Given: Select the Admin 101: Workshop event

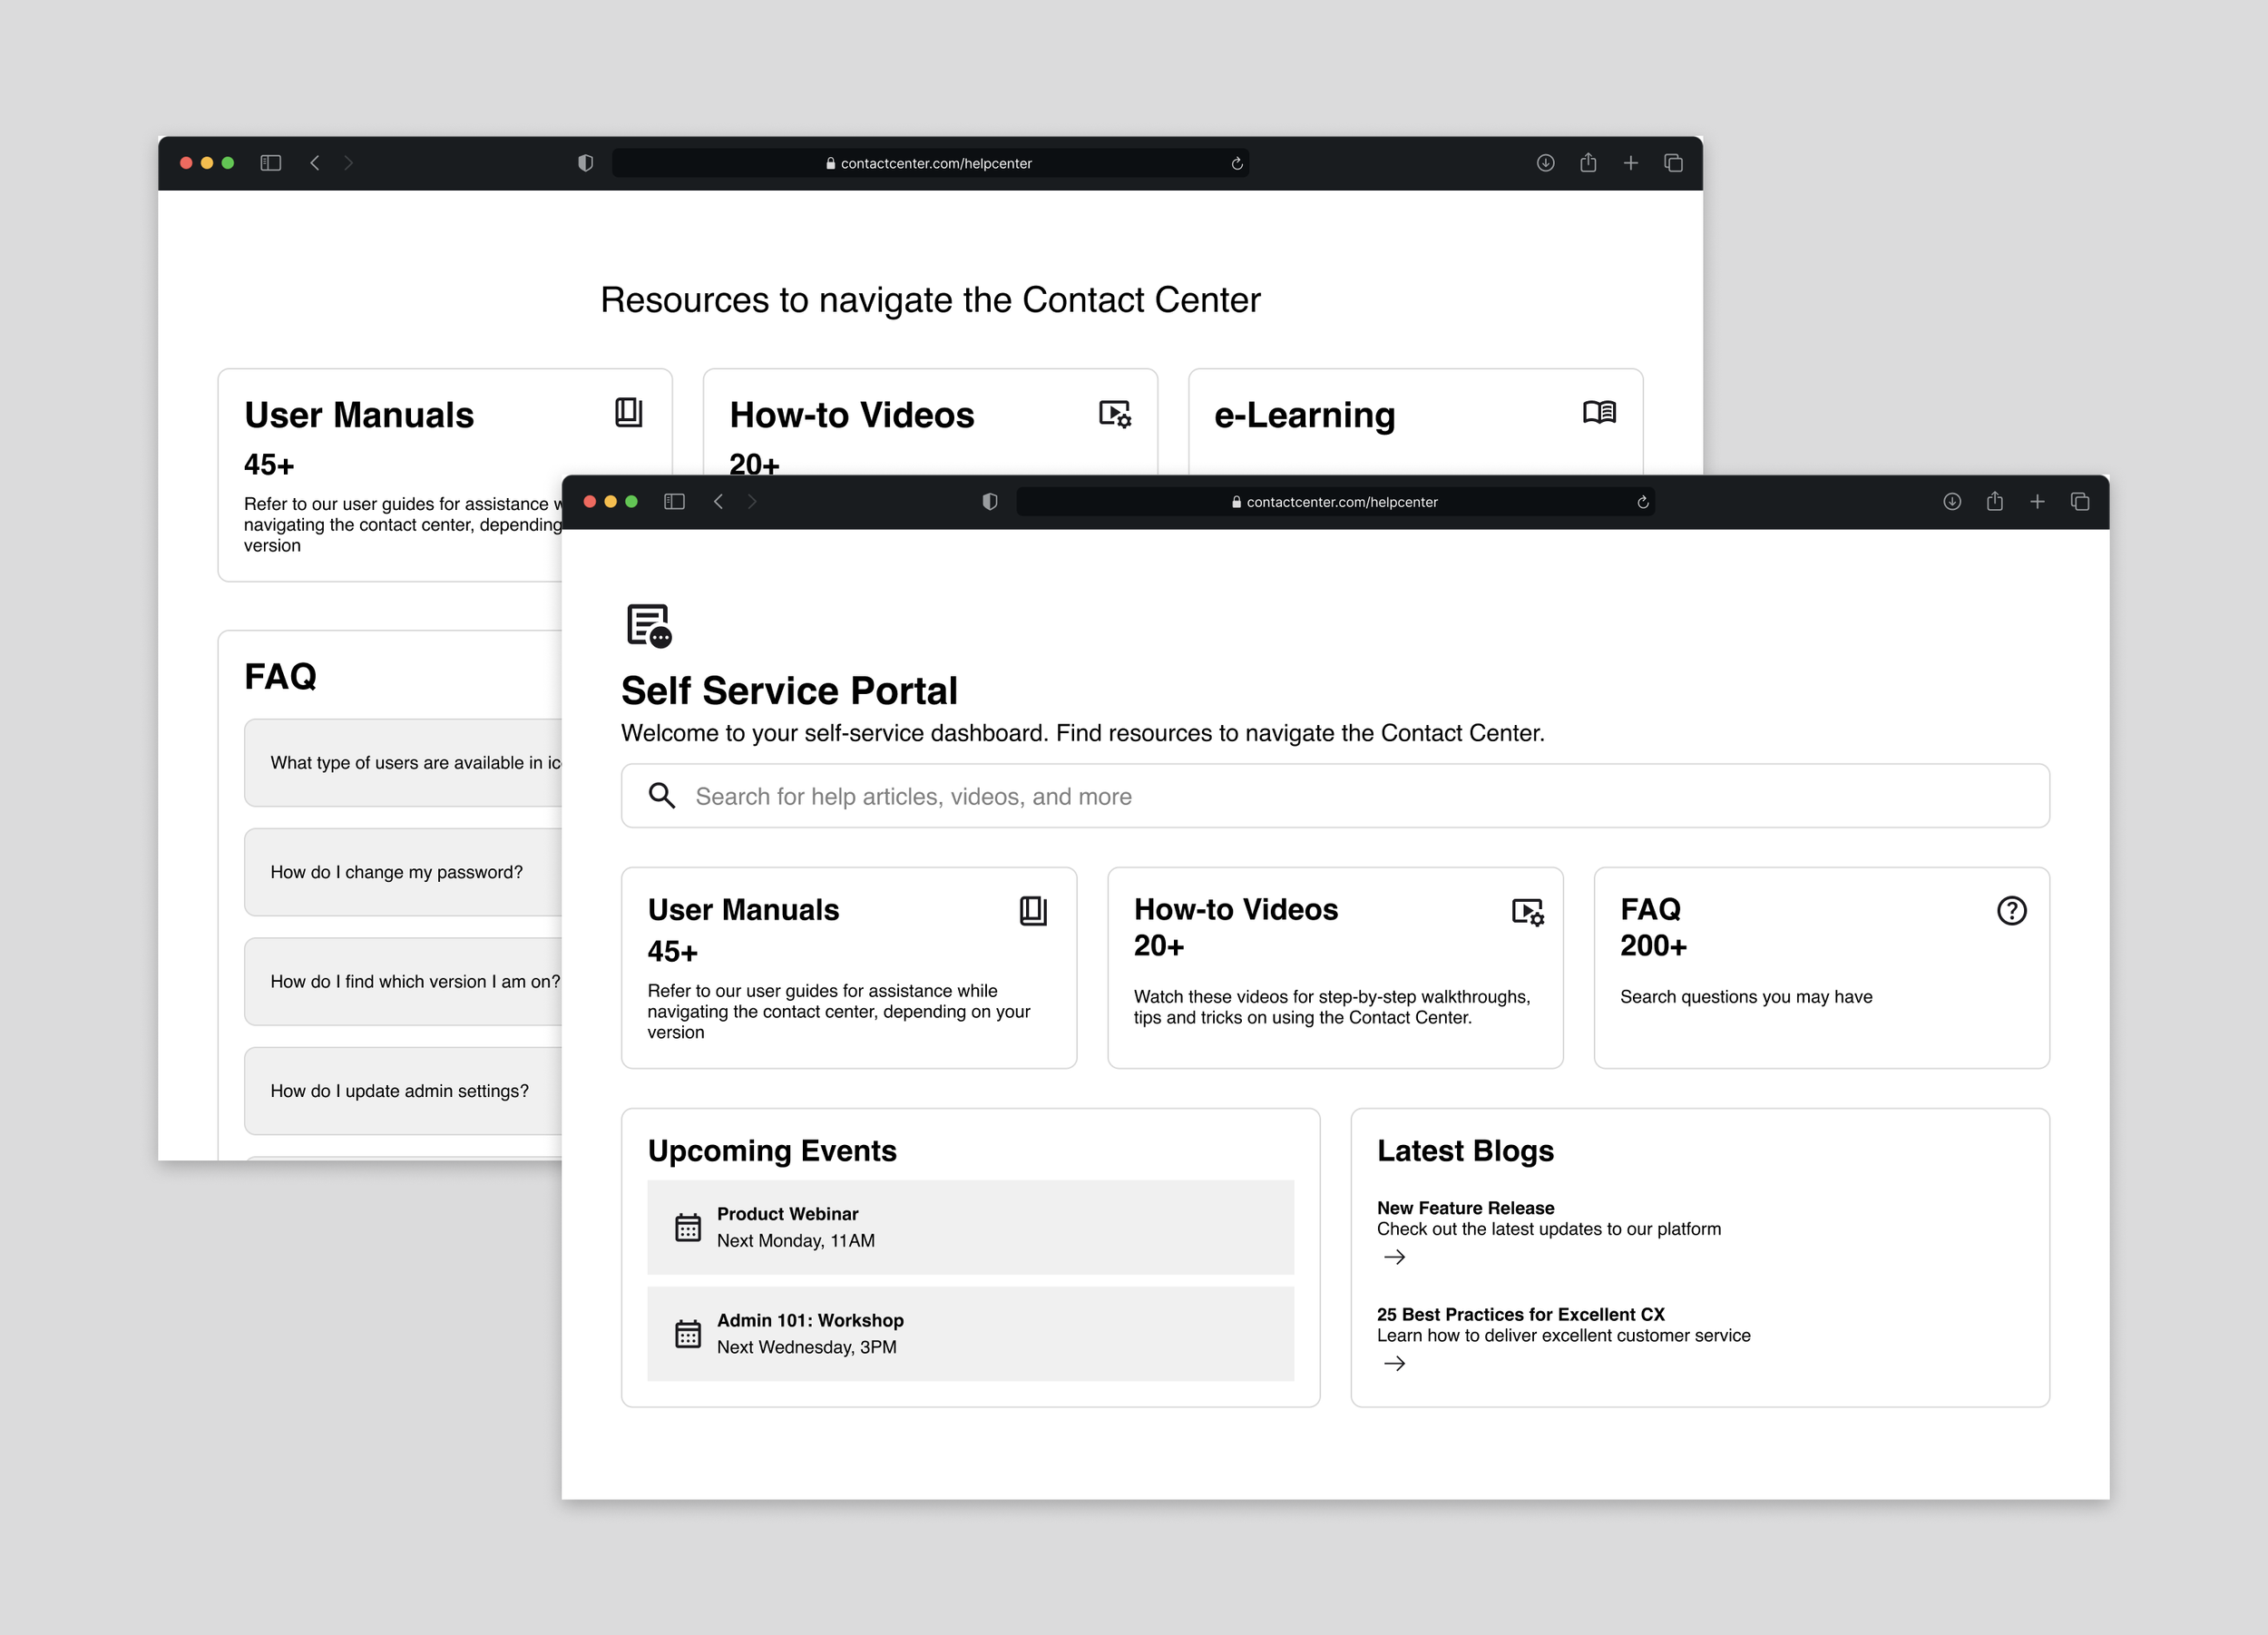Looking at the screenshot, I should coord(969,1333).
